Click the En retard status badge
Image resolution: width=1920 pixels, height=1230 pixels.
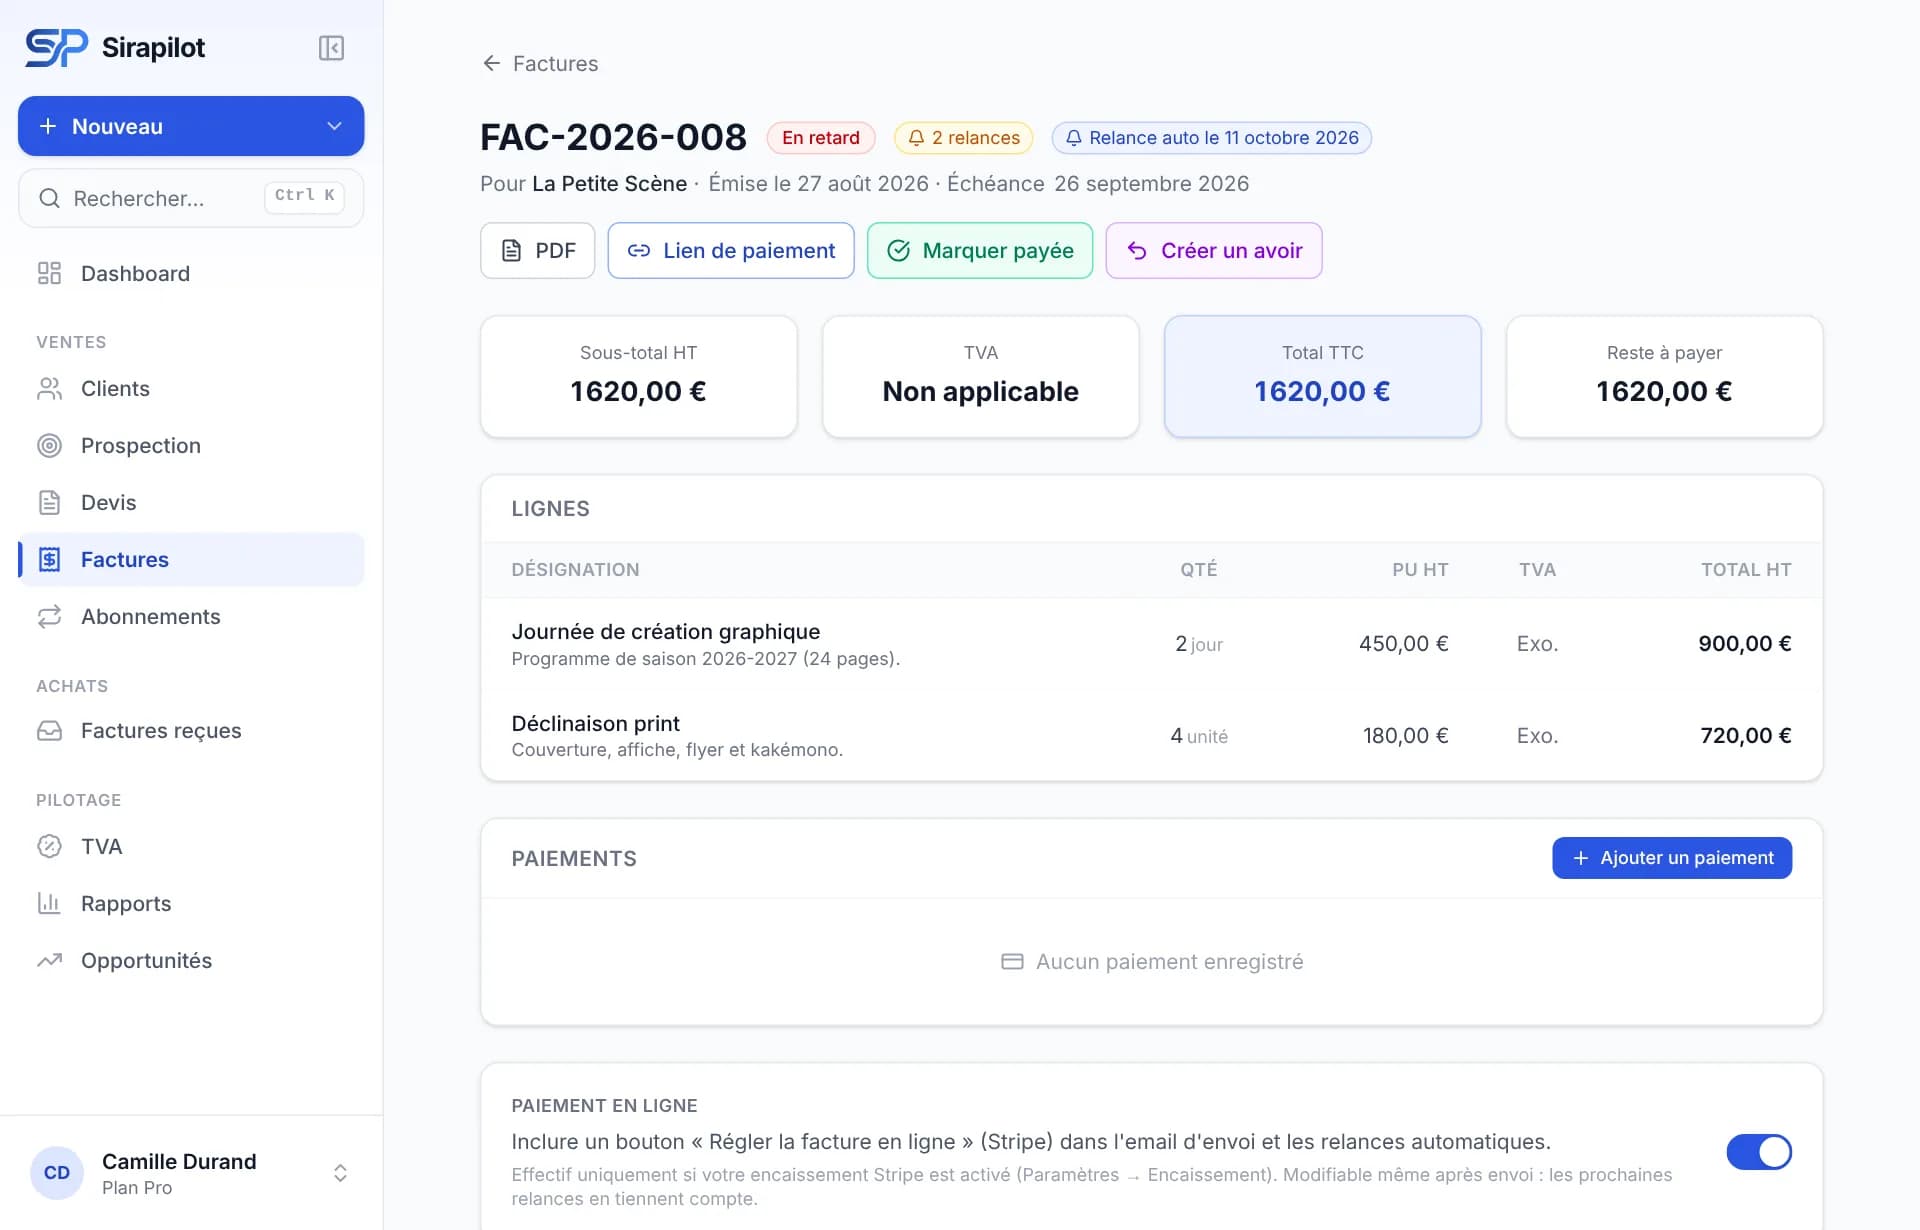pos(821,138)
